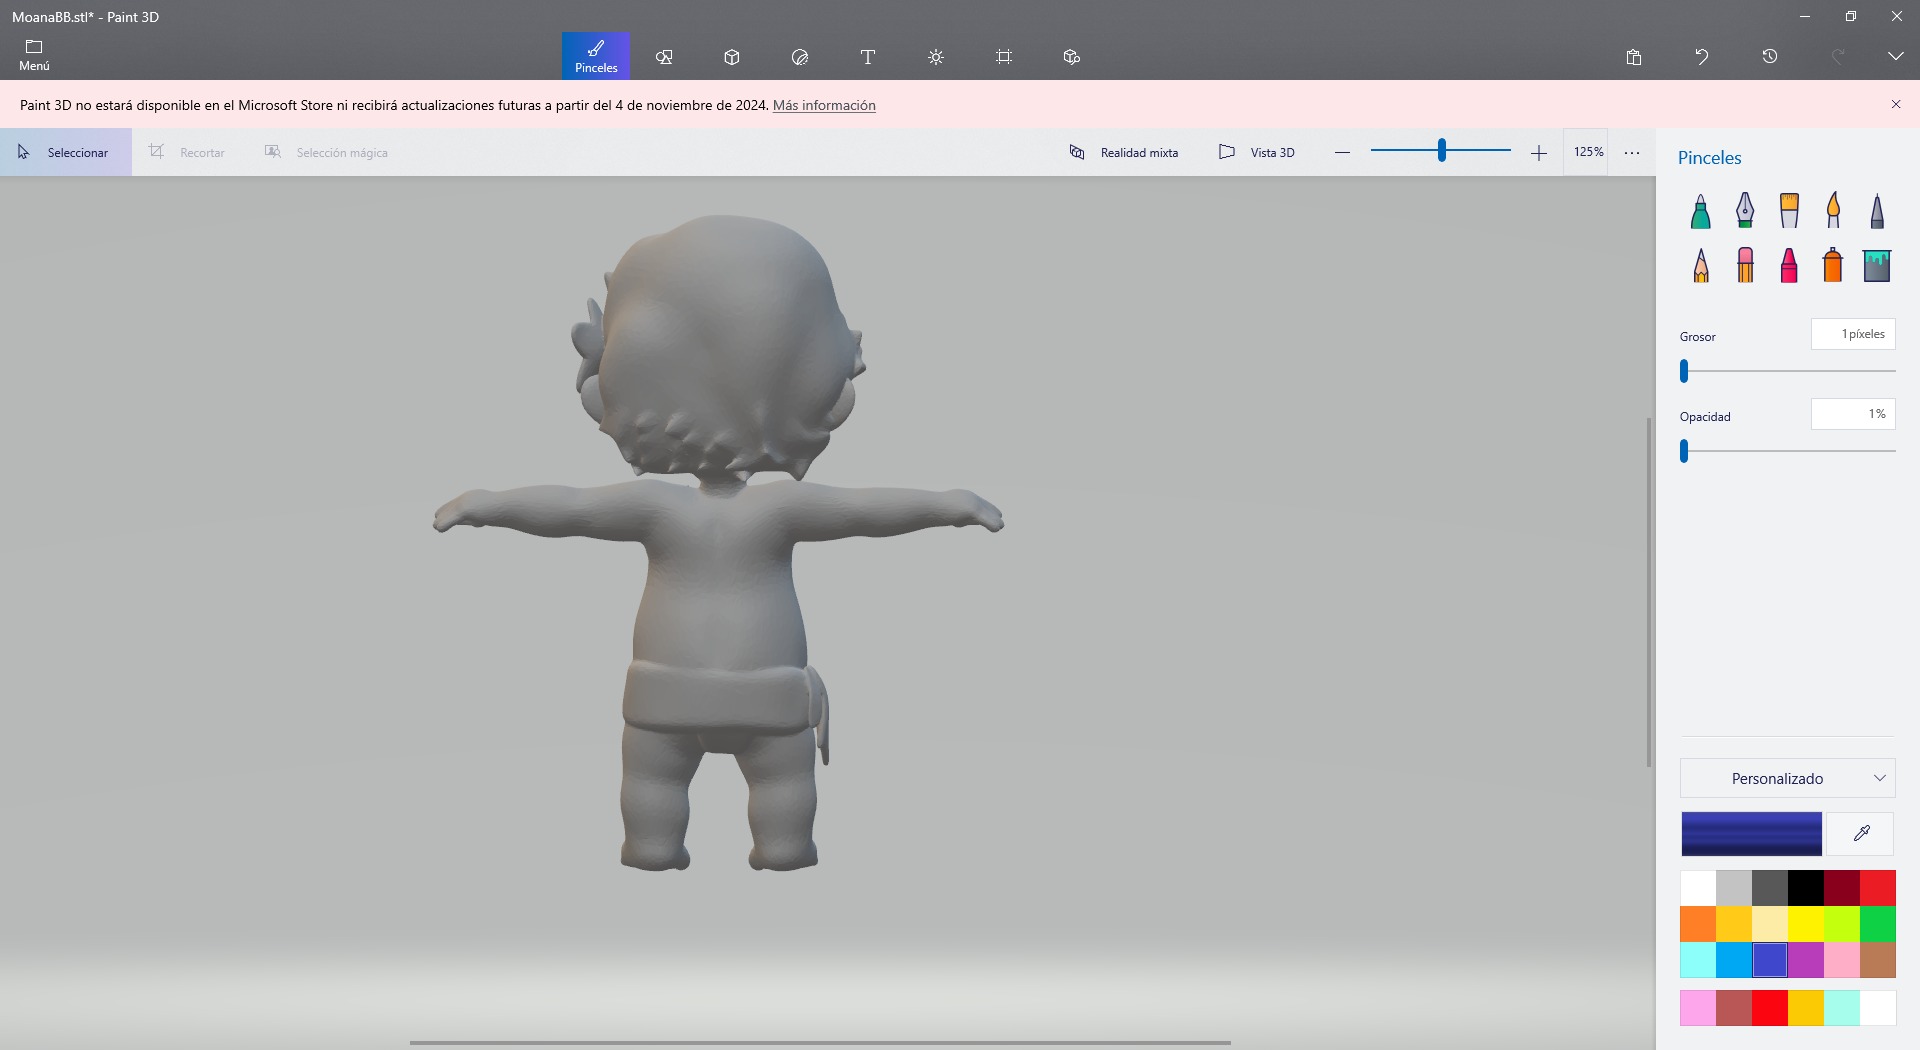The image size is (1920, 1050).
Task: Click the horizontal canvas scrollbar
Action: tap(820, 1043)
